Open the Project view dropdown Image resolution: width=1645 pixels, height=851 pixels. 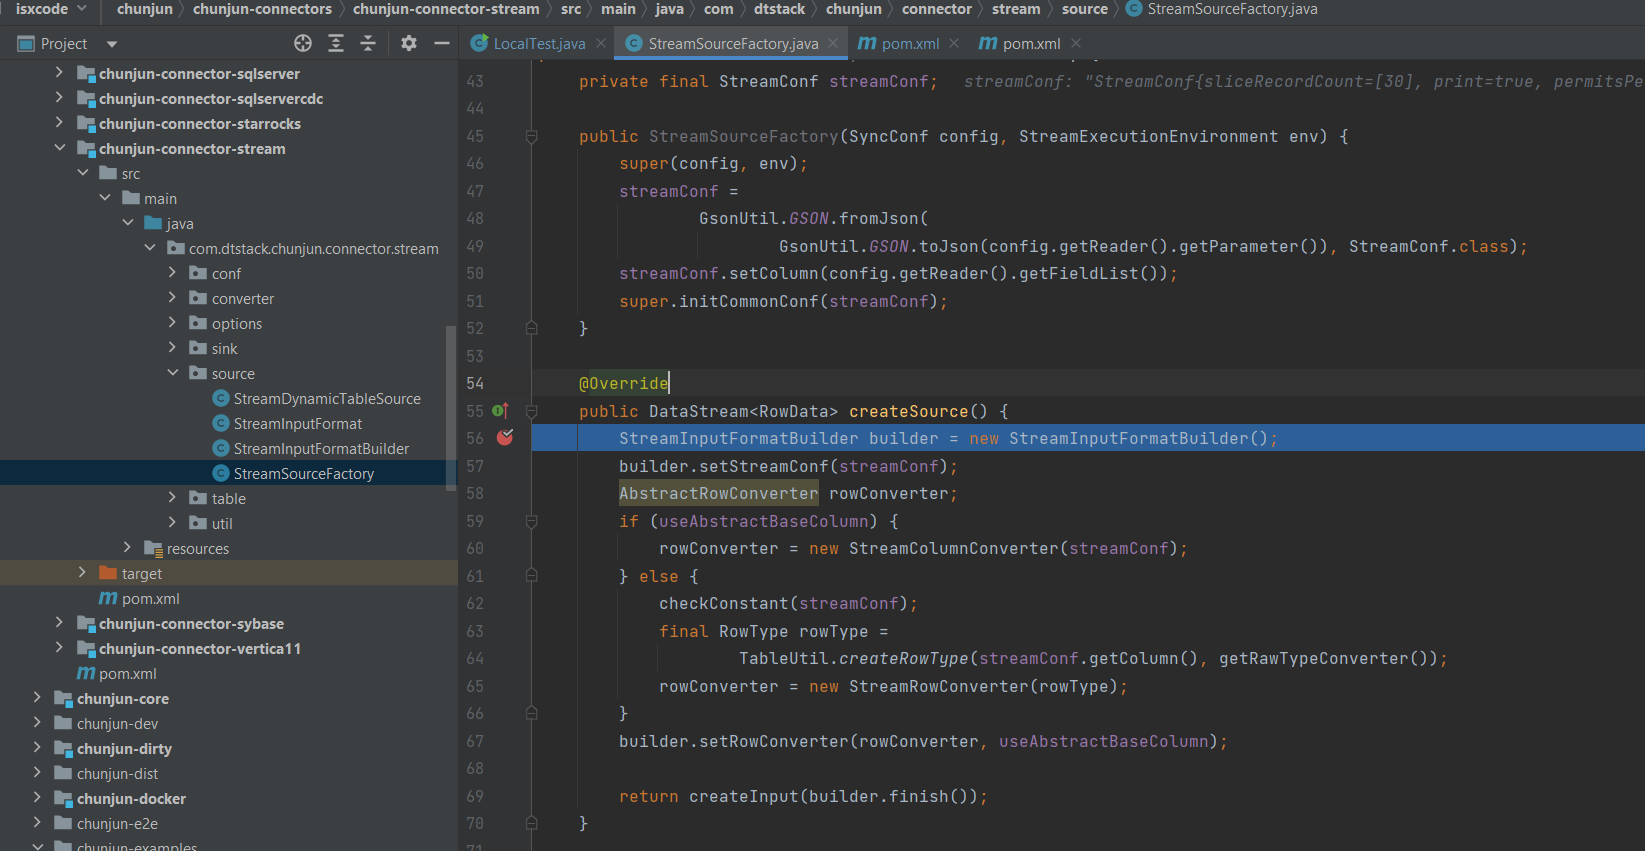[111, 44]
